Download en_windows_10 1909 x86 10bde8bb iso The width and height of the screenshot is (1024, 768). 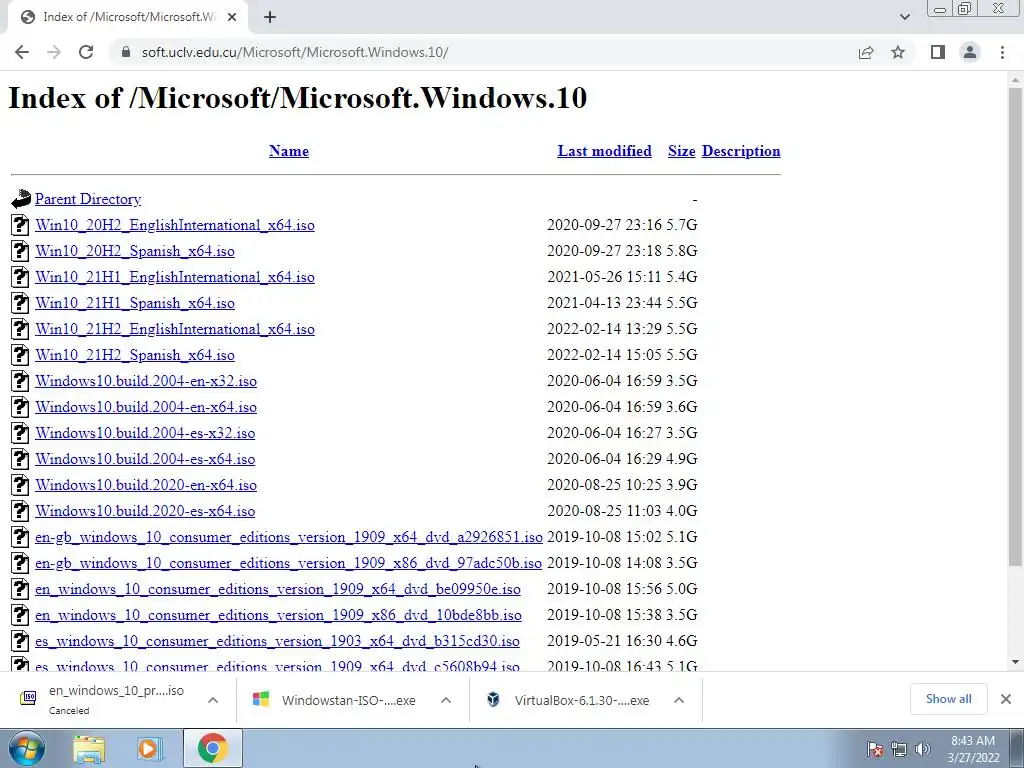(x=278, y=615)
